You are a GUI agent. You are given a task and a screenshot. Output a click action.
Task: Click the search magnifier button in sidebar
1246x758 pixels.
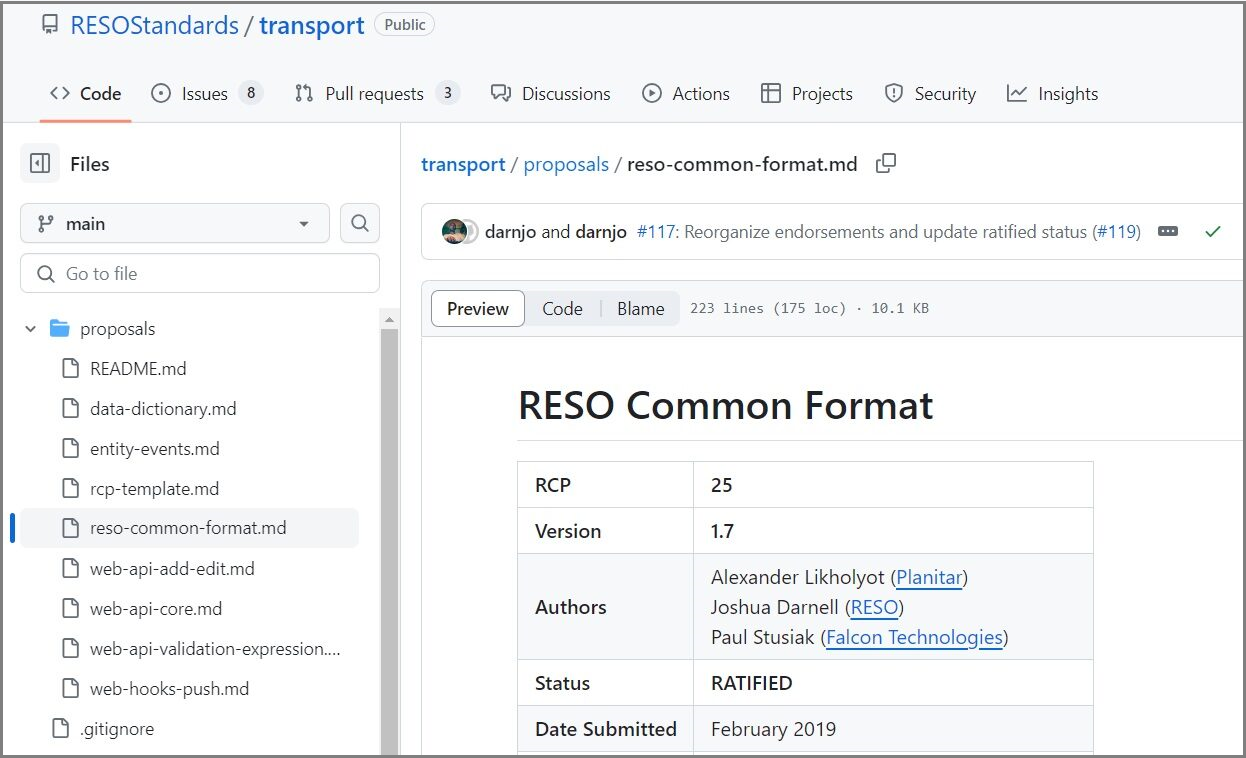[360, 223]
